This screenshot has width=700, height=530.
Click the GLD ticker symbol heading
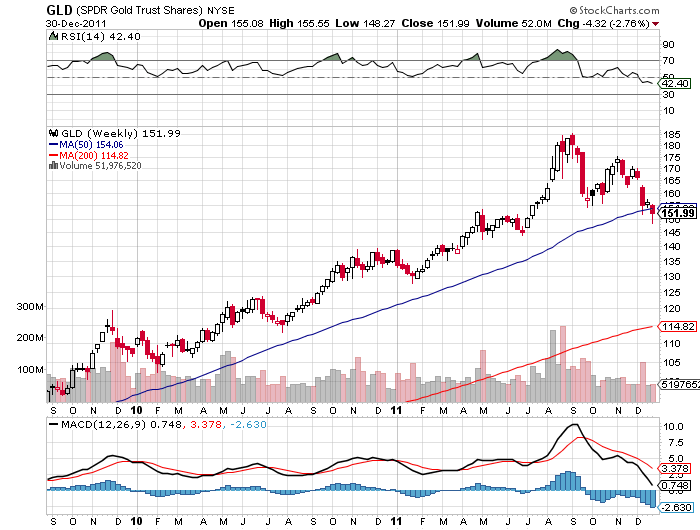[60, 10]
